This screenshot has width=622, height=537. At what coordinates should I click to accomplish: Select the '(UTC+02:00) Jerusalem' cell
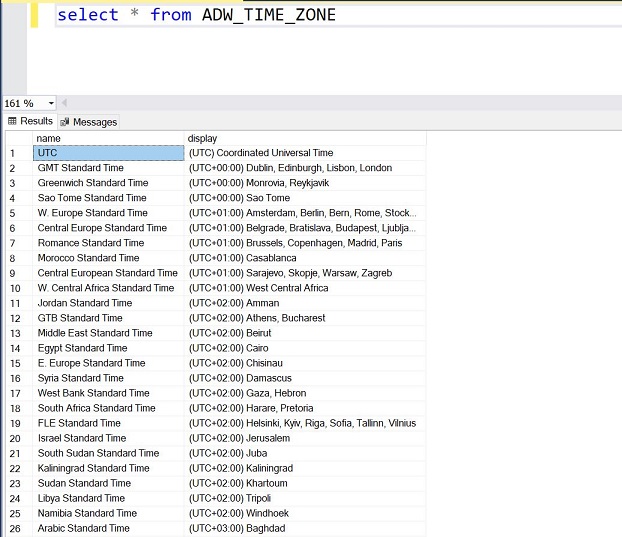(x=305, y=438)
